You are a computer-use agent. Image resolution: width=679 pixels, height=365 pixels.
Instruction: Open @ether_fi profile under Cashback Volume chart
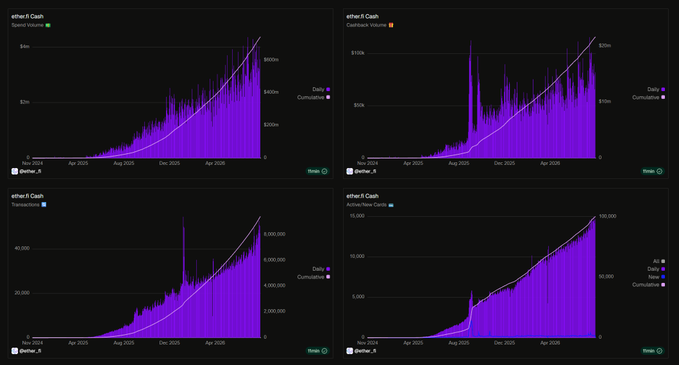click(365, 171)
